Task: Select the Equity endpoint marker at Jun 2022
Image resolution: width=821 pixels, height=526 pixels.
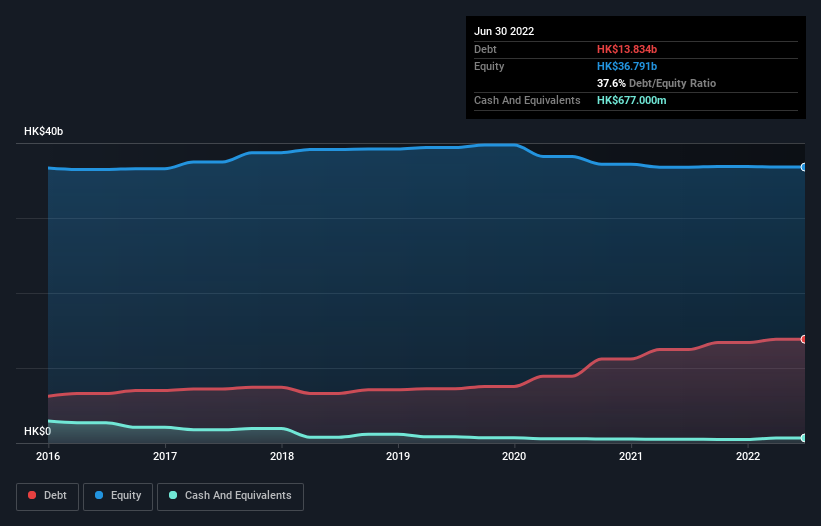Action: [x=804, y=167]
